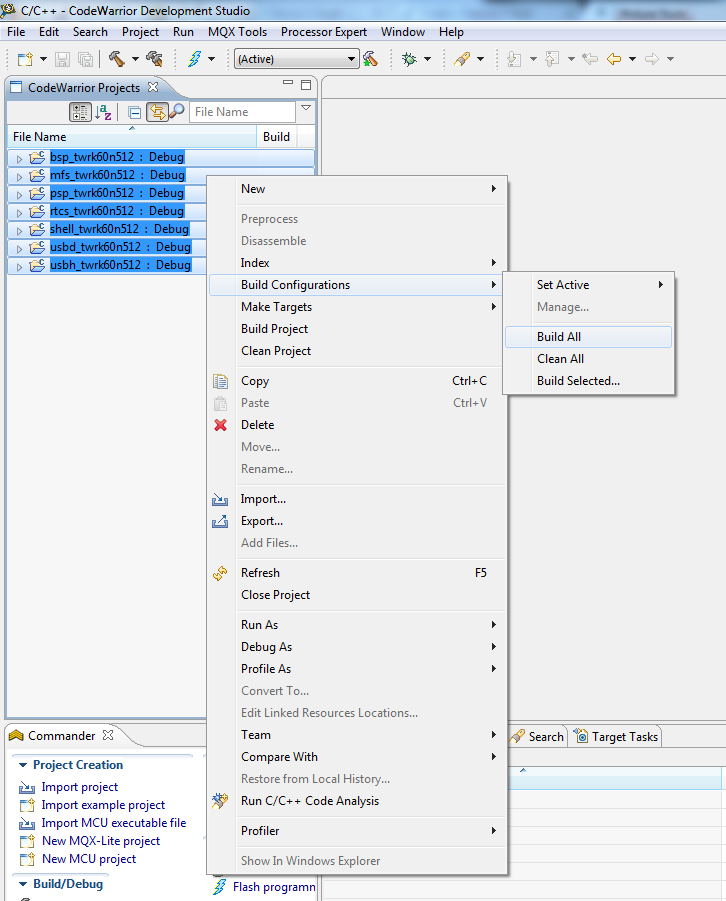The image size is (726, 901).
Task: Click the Refresh icon in context menu
Action: pos(221,573)
